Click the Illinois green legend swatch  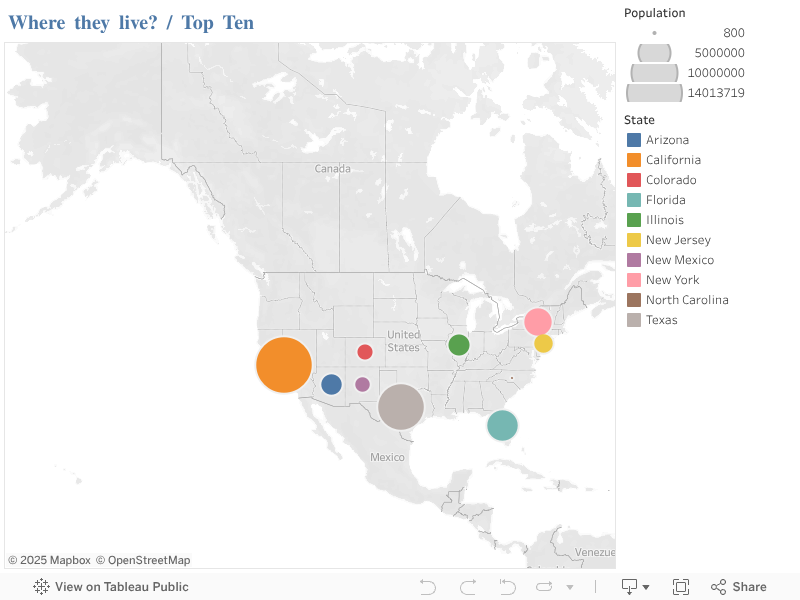pos(634,220)
